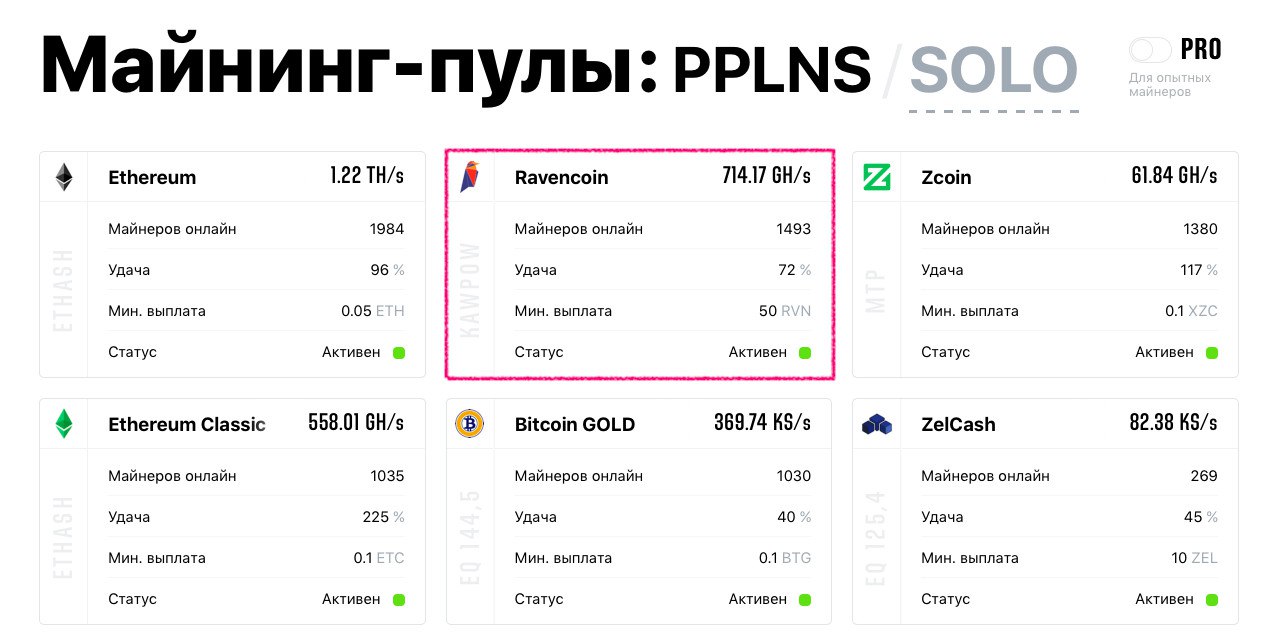Image resolution: width=1264 pixels, height=638 pixels.
Task: Click the Ethereum diamond logo icon
Action: 64,177
